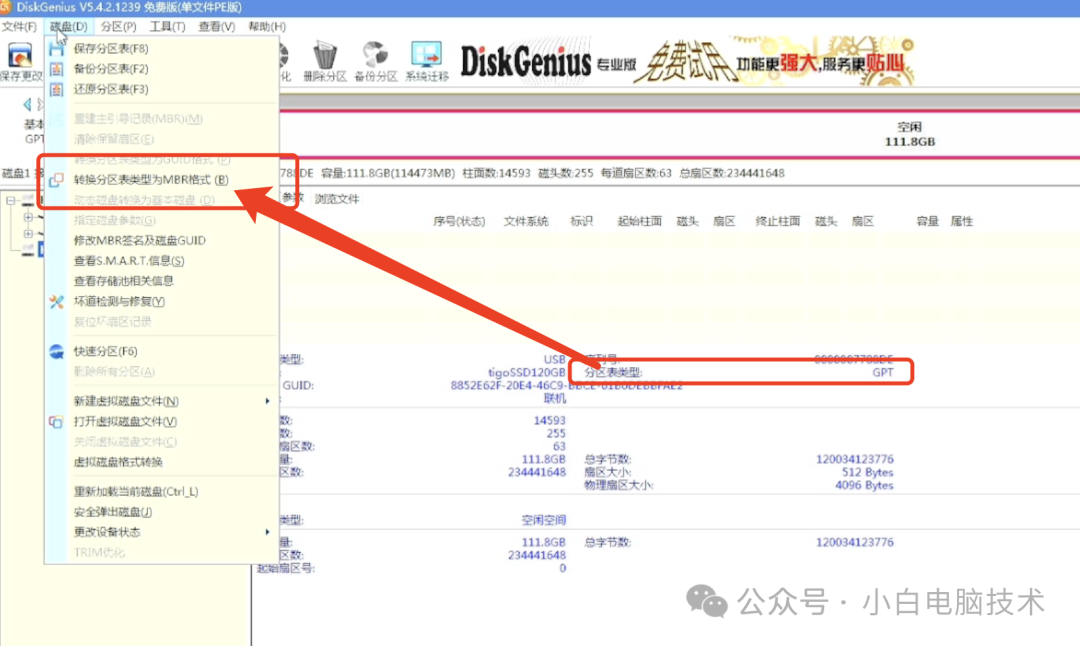Expand the first plus node in the disk tree

[x=28, y=218]
